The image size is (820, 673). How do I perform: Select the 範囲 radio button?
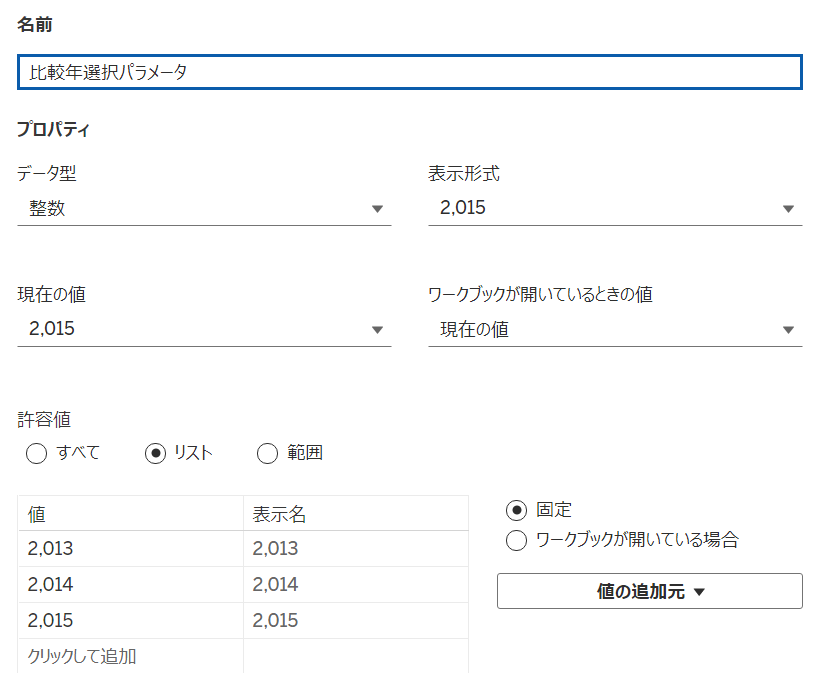pyautogui.click(x=267, y=453)
